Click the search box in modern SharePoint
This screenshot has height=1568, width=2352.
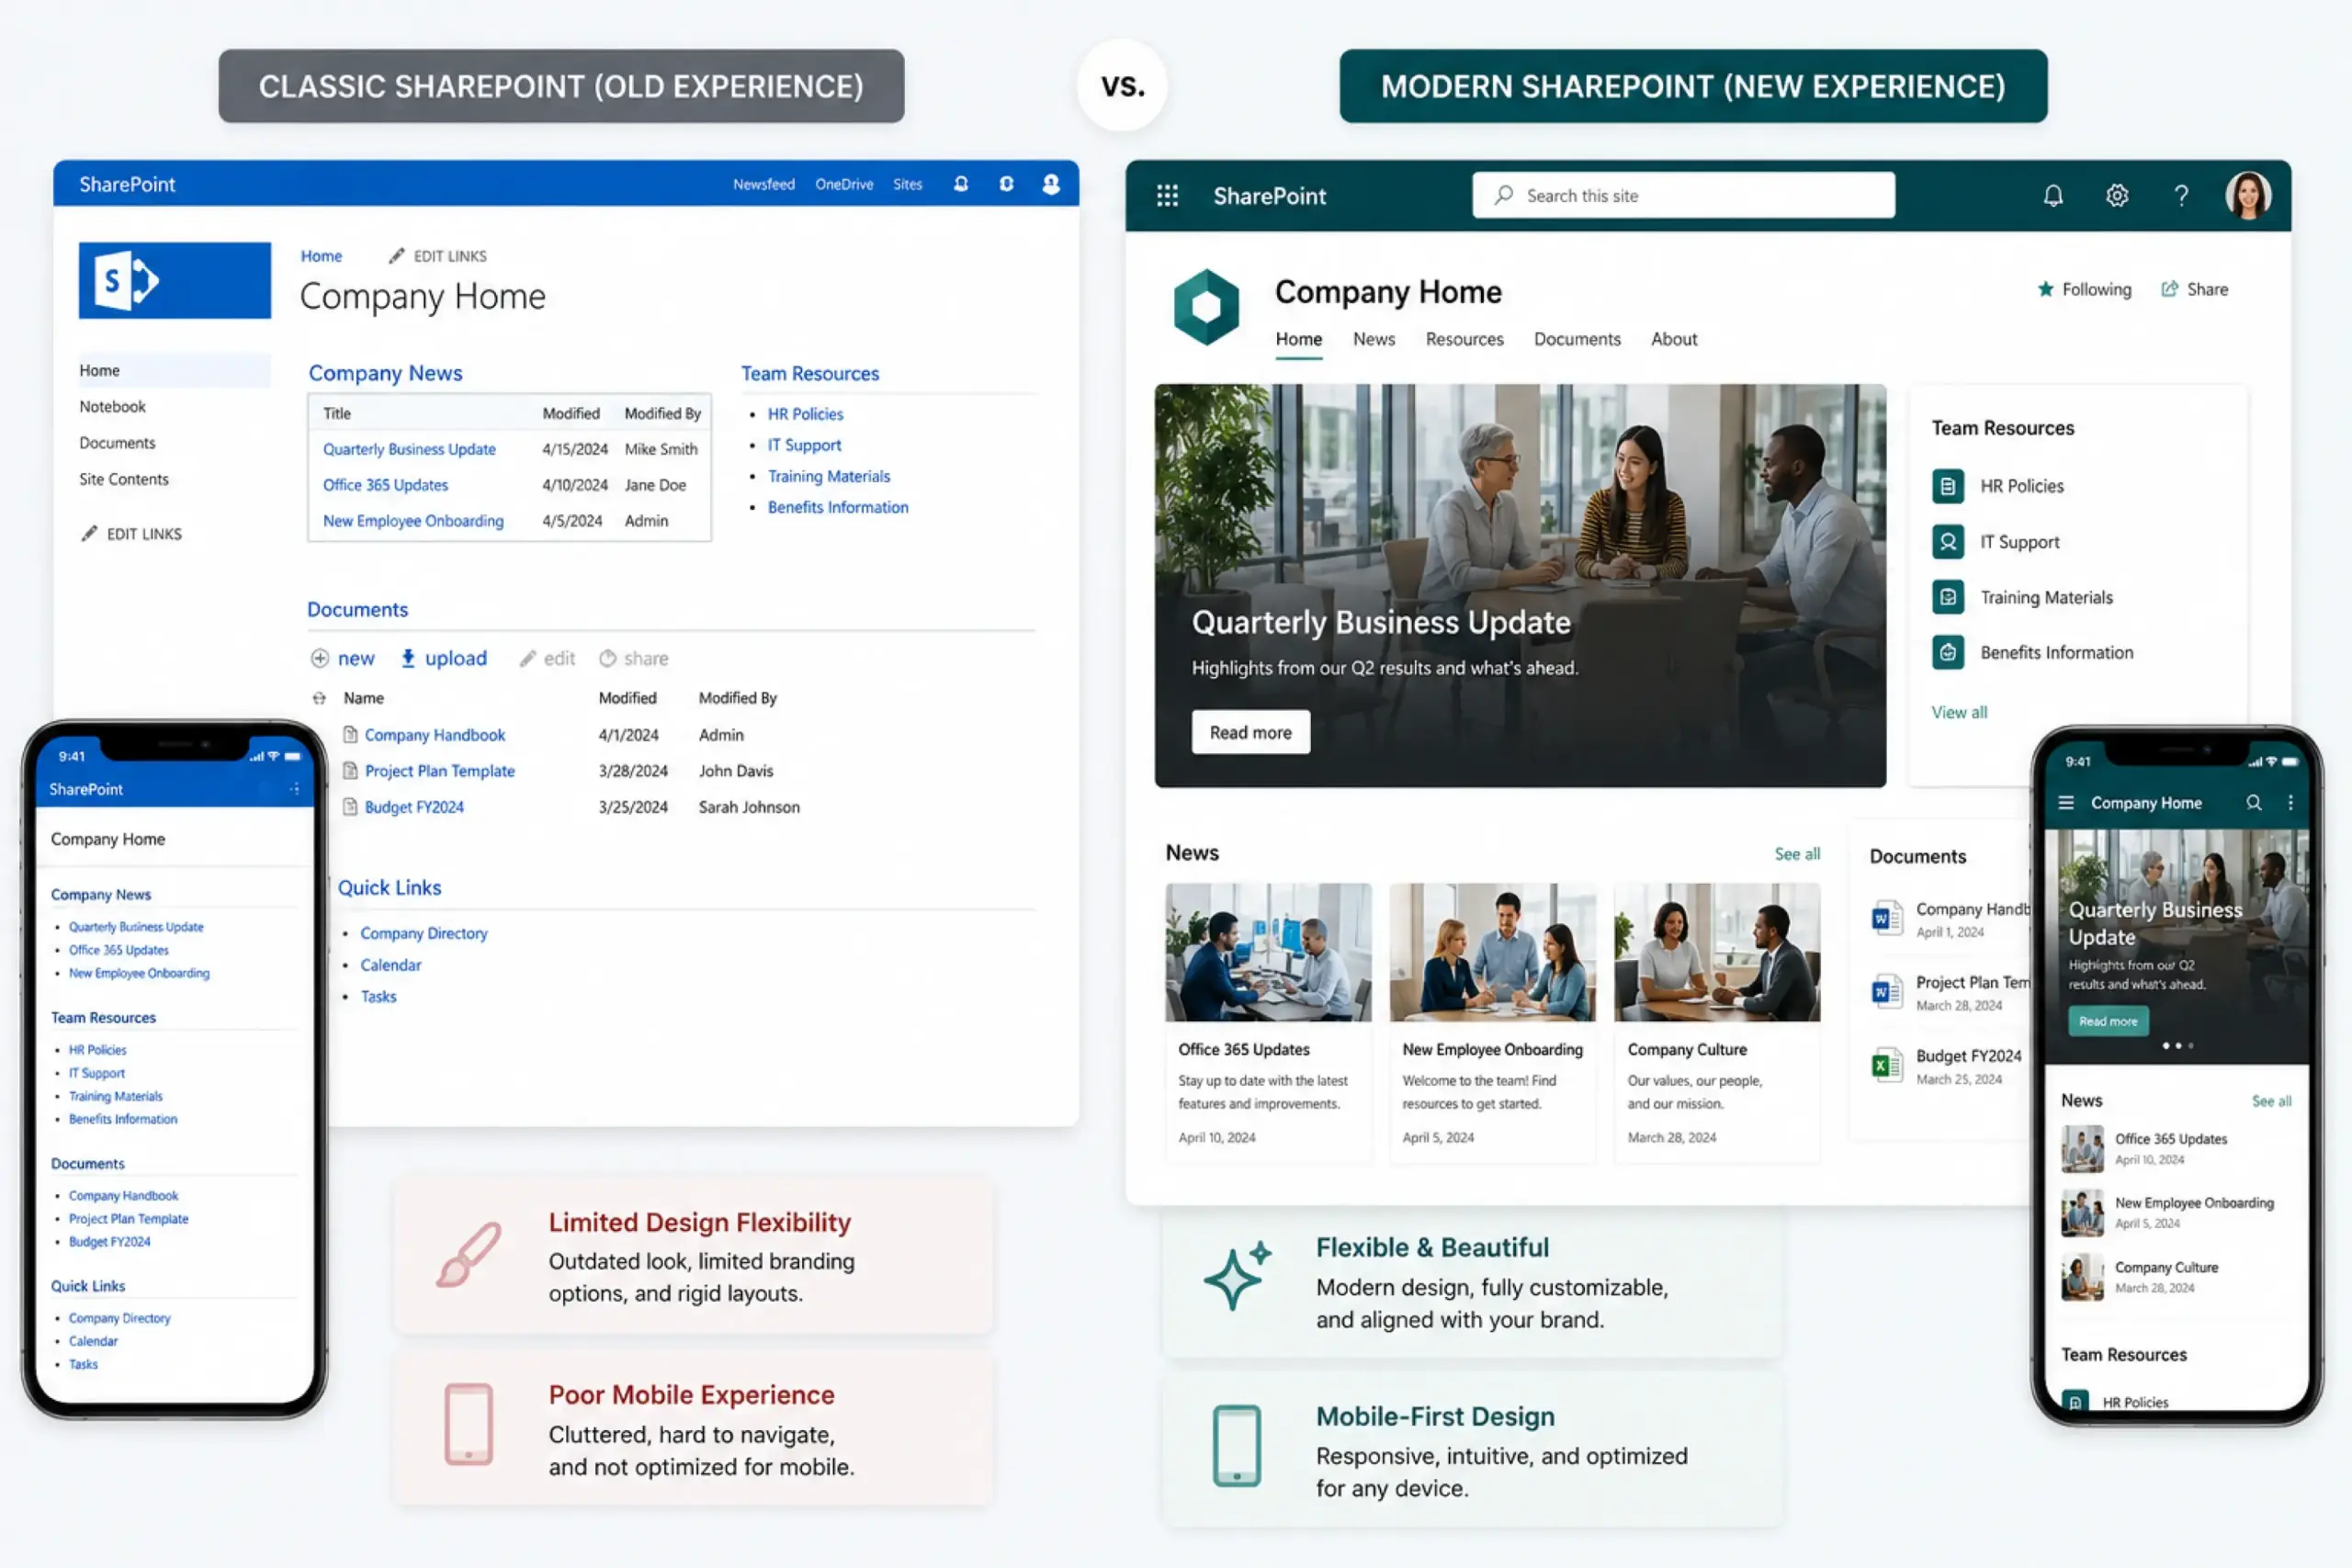(1683, 195)
